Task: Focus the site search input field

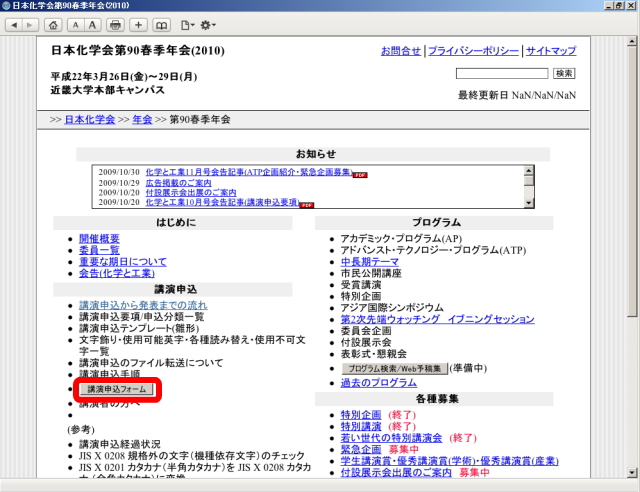Action: click(502, 73)
